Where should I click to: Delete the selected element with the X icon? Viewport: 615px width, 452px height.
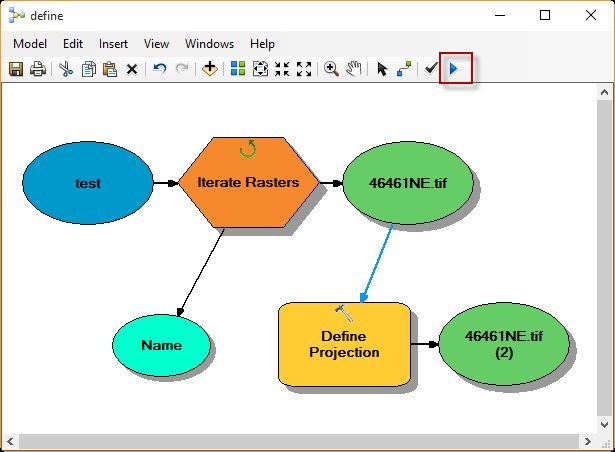132,69
